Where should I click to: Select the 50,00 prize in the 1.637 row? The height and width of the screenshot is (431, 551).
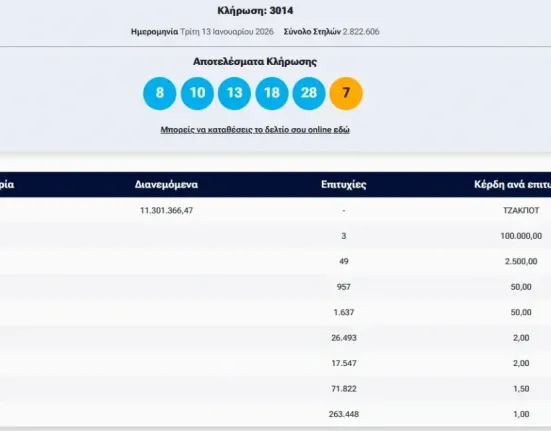point(521,312)
